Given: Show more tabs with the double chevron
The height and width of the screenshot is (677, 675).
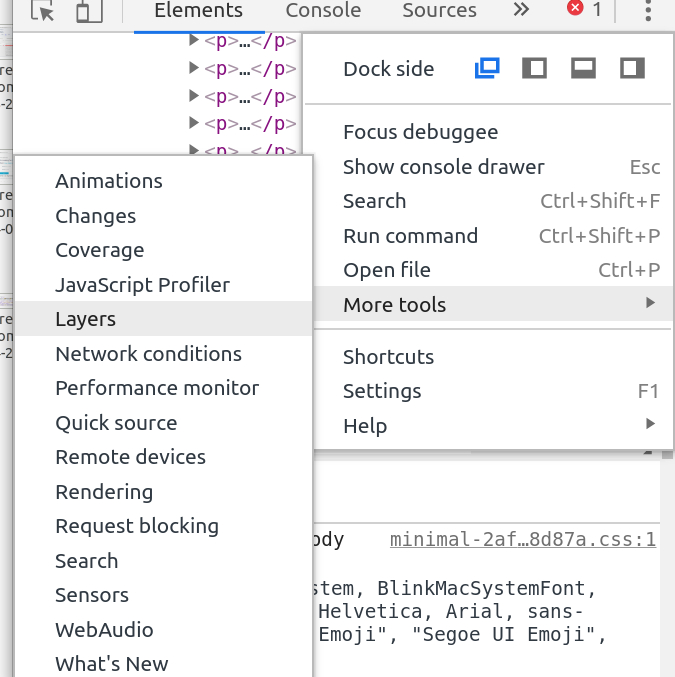Looking at the screenshot, I should 520,10.
